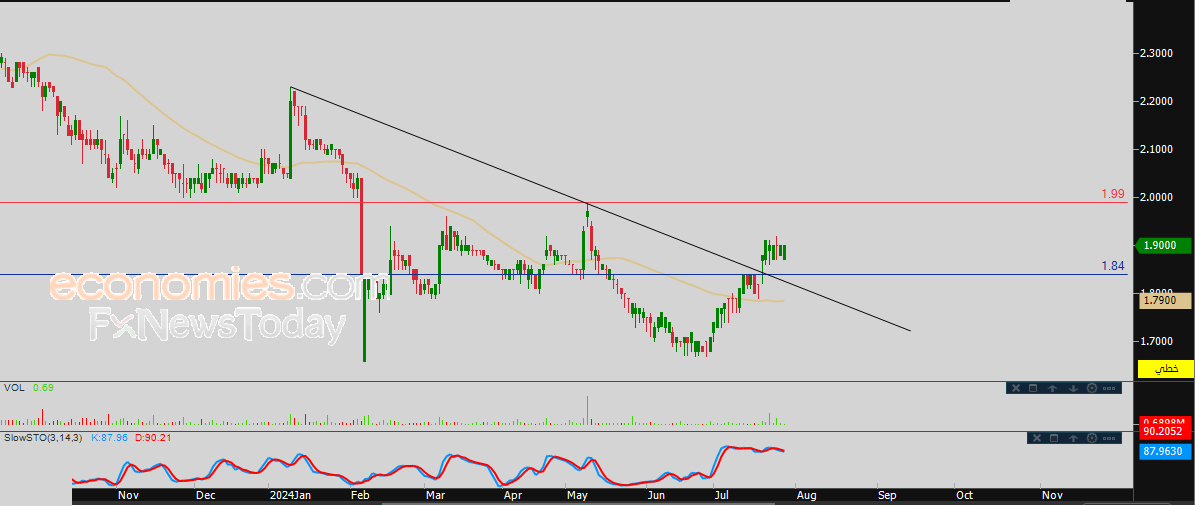Click the K:87.96 stochastic reading

coord(112,437)
